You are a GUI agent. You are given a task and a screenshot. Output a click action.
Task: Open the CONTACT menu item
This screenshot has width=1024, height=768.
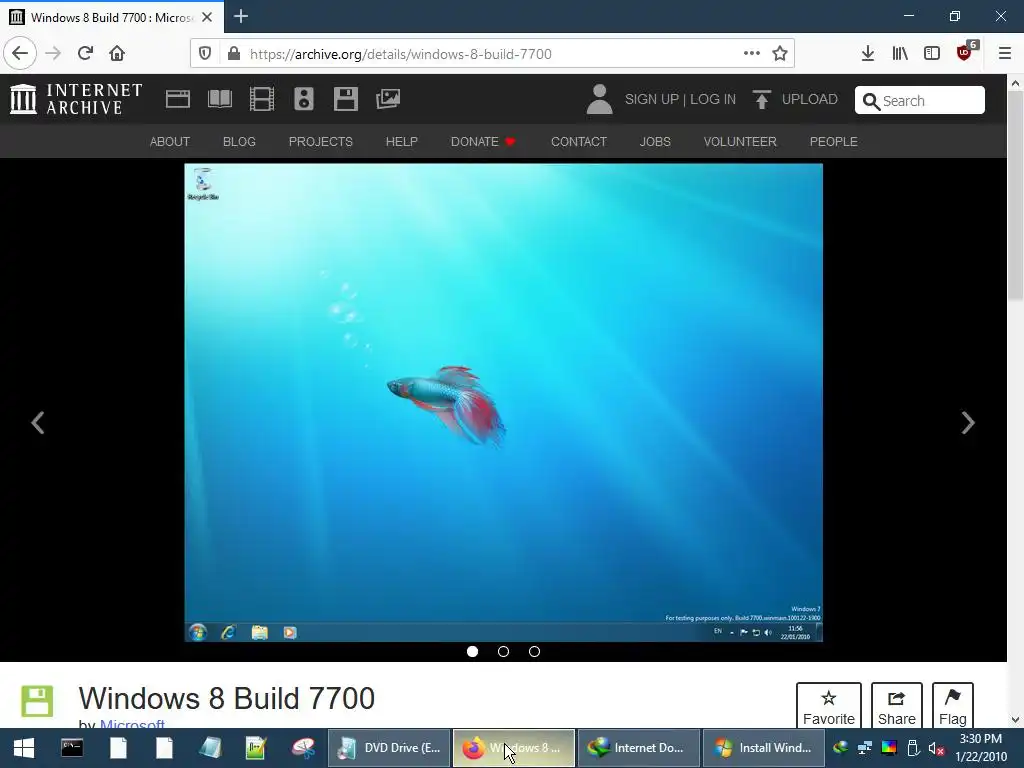(x=579, y=142)
